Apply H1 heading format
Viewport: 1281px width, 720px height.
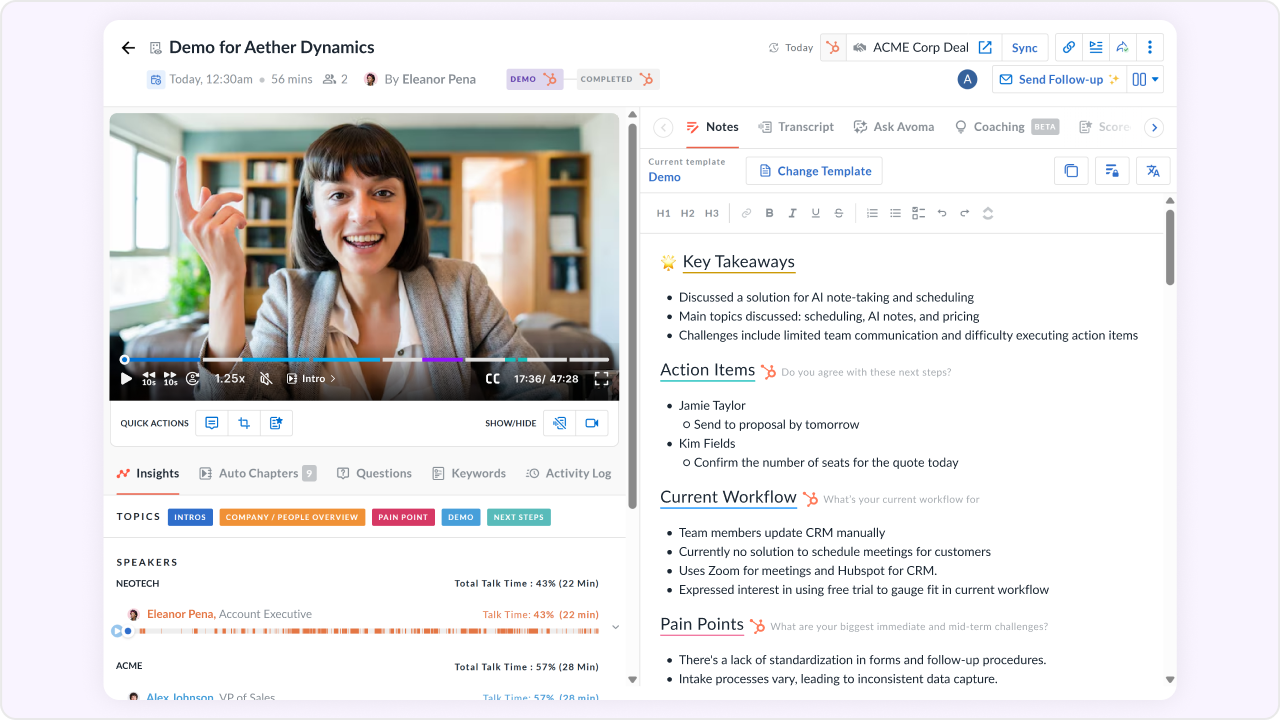[x=663, y=213]
